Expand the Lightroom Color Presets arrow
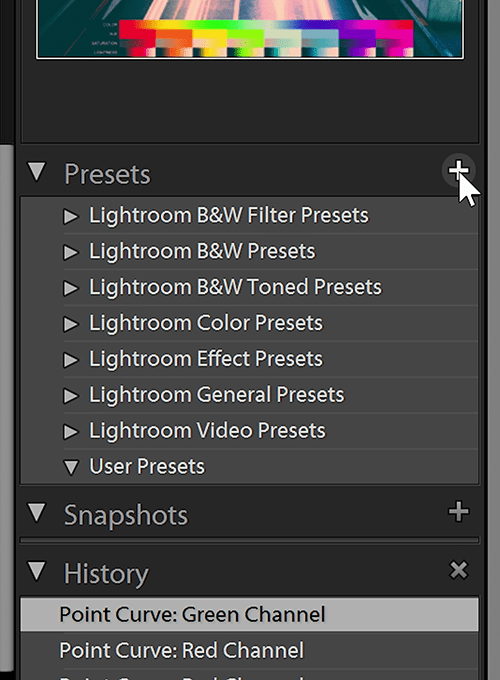 71,324
